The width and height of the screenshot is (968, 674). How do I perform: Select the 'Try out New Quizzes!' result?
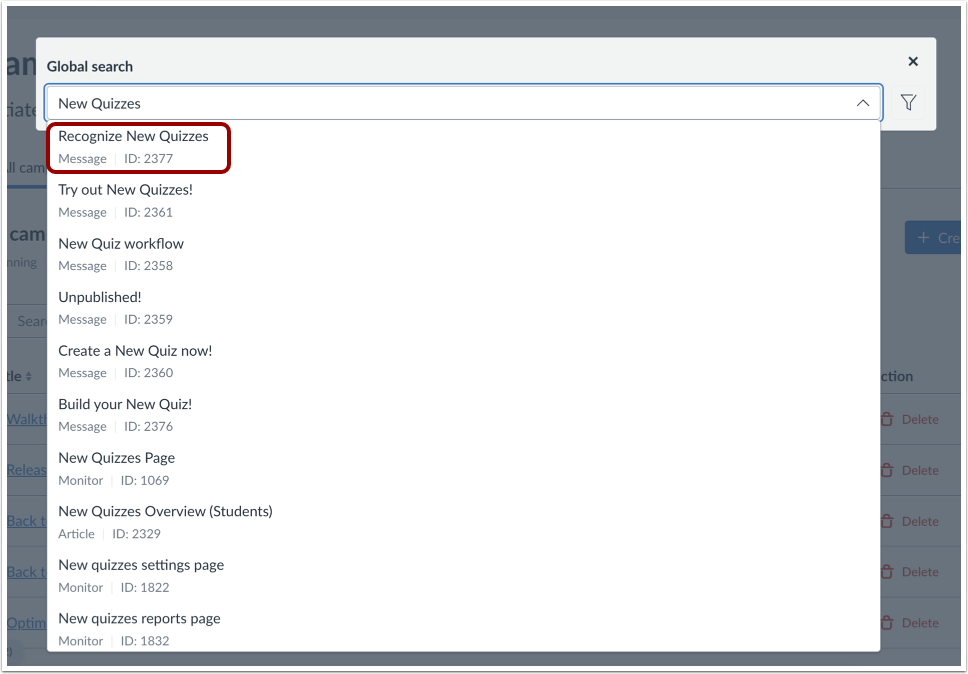point(124,189)
